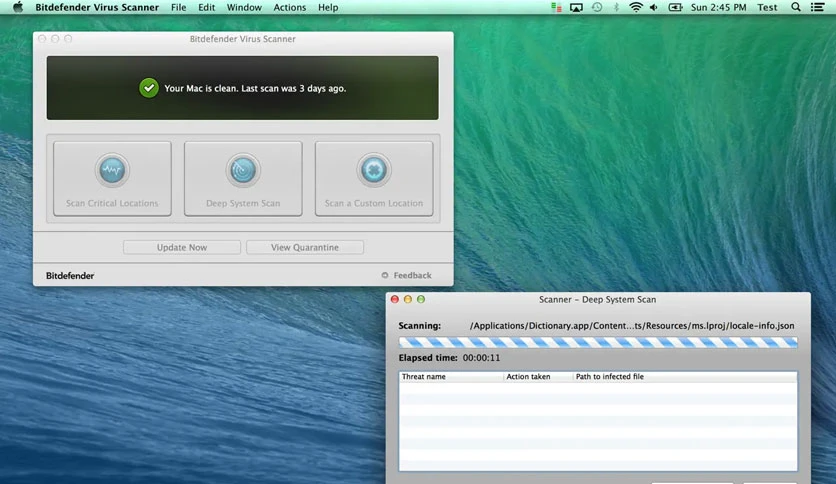Open the Window menu
Viewport: 836px width, 484px height.
[244, 7]
